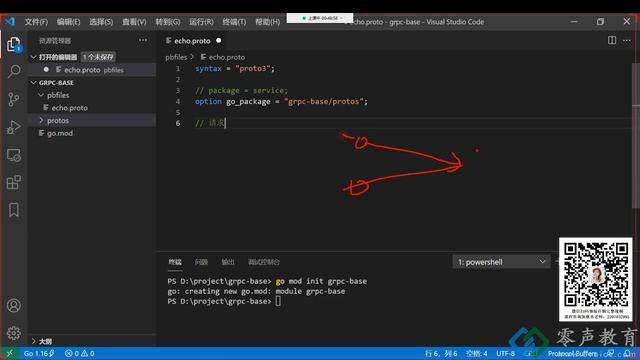Open the 转到(G) menu
Image resolution: width=640 pixels, height=360 pixels.
(x=168, y=22)
